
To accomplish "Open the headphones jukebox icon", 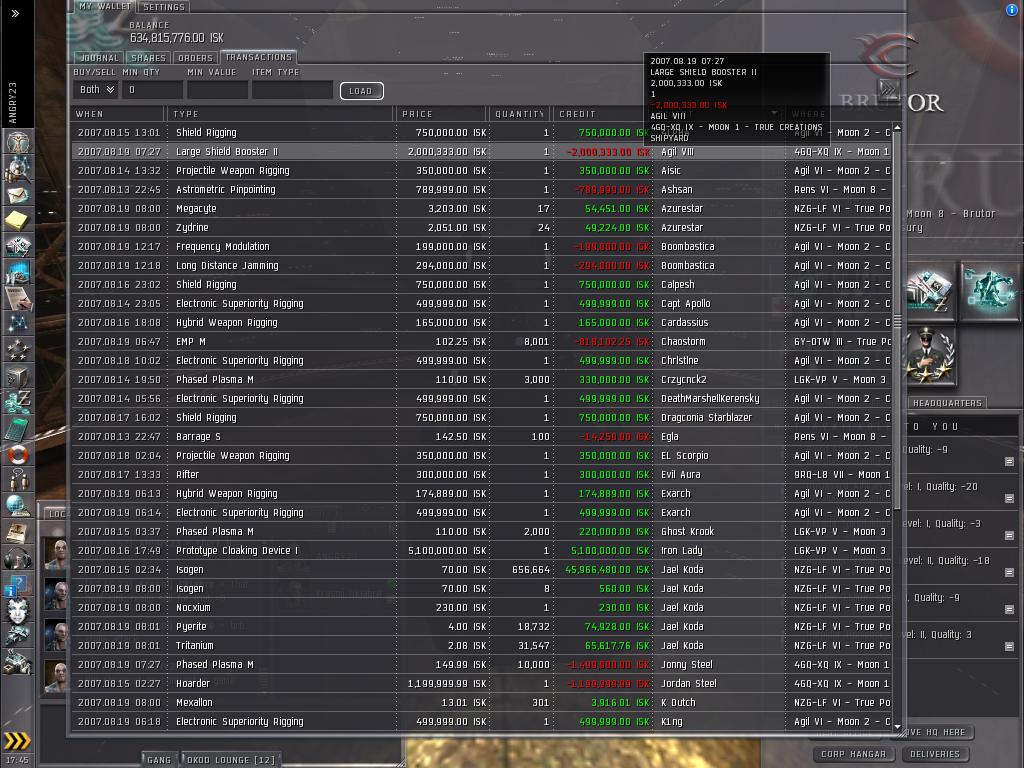I will point(17,558).
